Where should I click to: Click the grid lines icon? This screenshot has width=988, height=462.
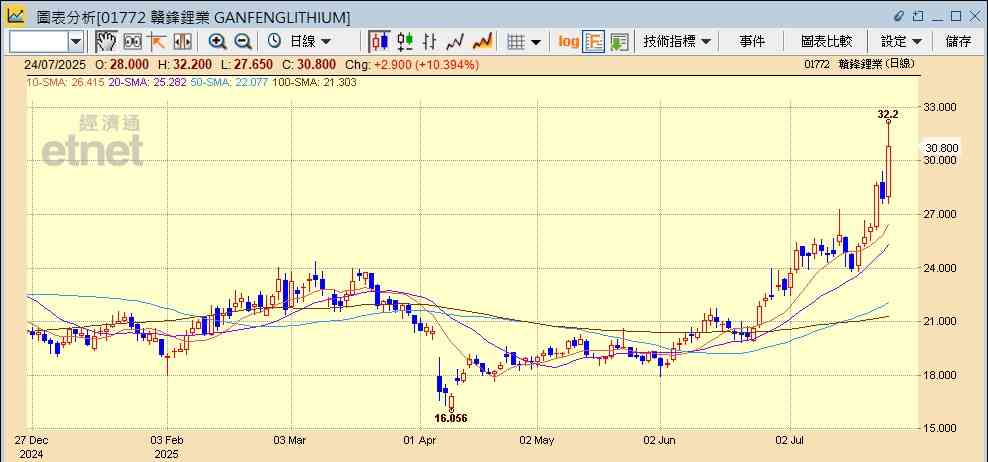click(x=516, y=42)
